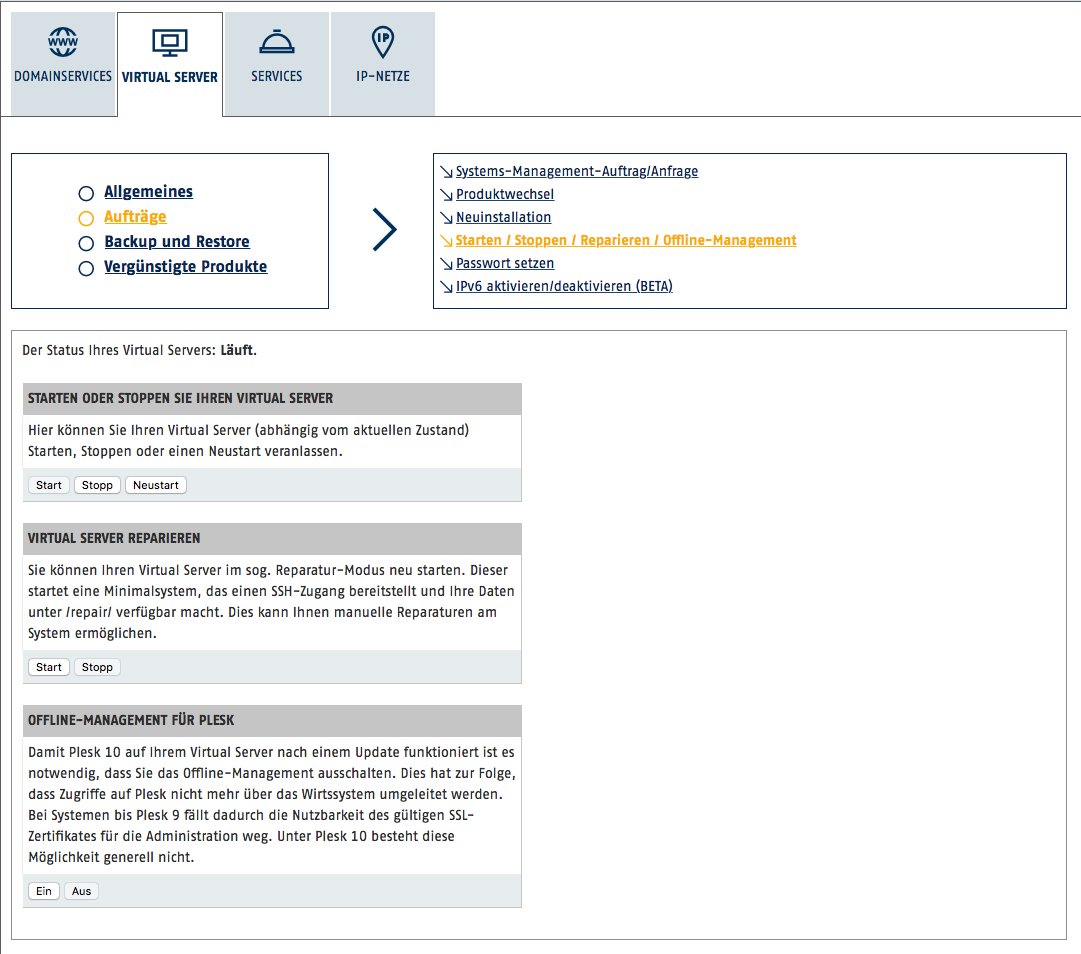
Task: Open the SERVICES tab
Action: [276, 63]
